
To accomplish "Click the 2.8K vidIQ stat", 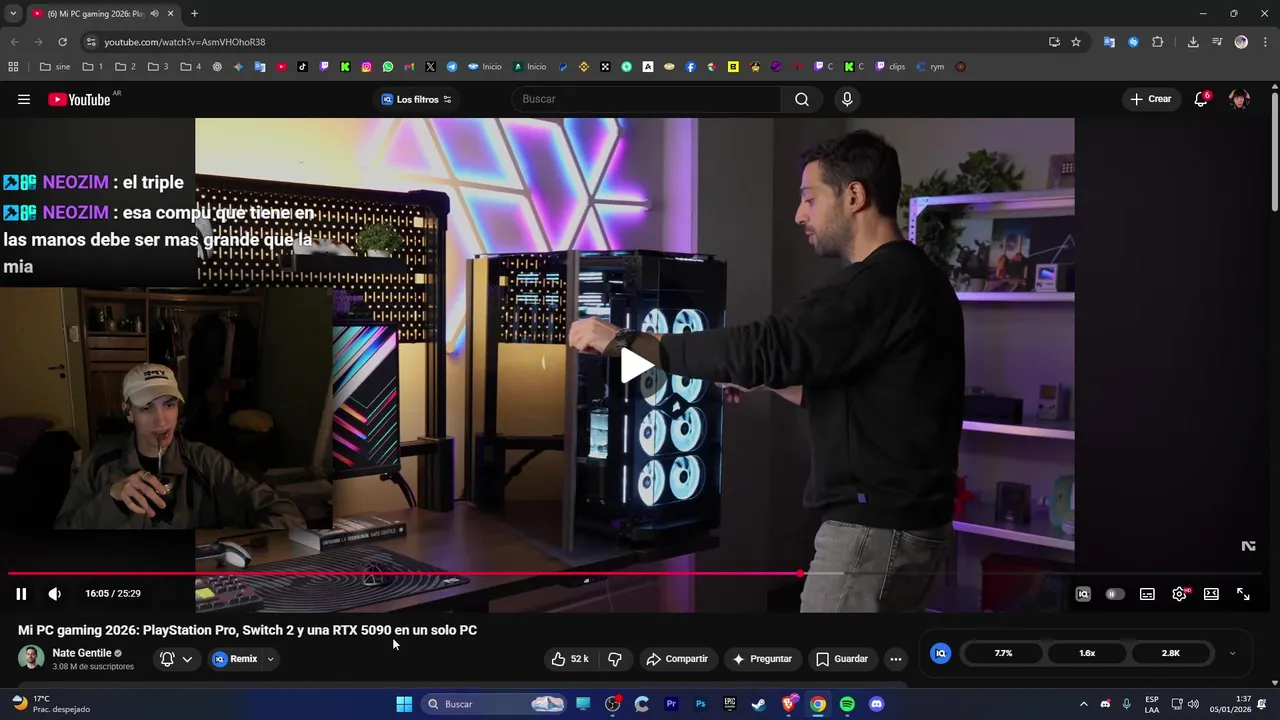I will coord(1171,653).
